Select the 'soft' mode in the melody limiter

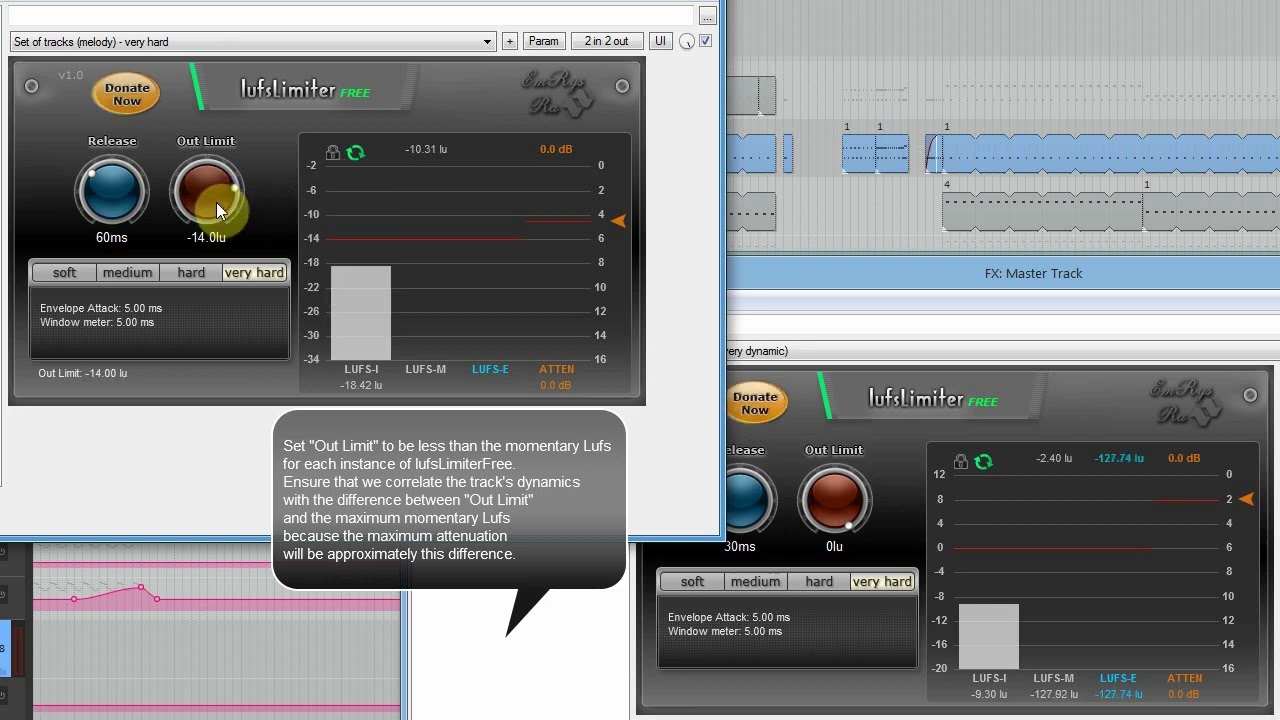click(64, 273)
